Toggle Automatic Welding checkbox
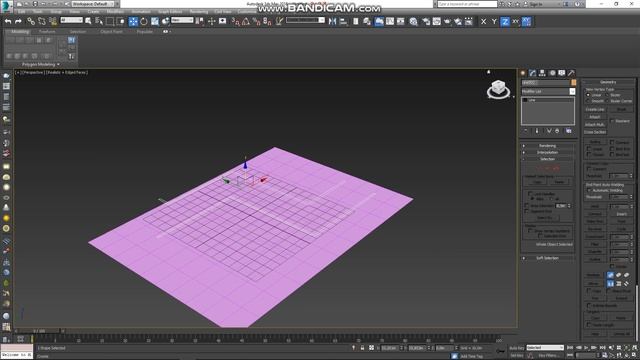Screen dimensions: 640x360 [x=589, y=190]
